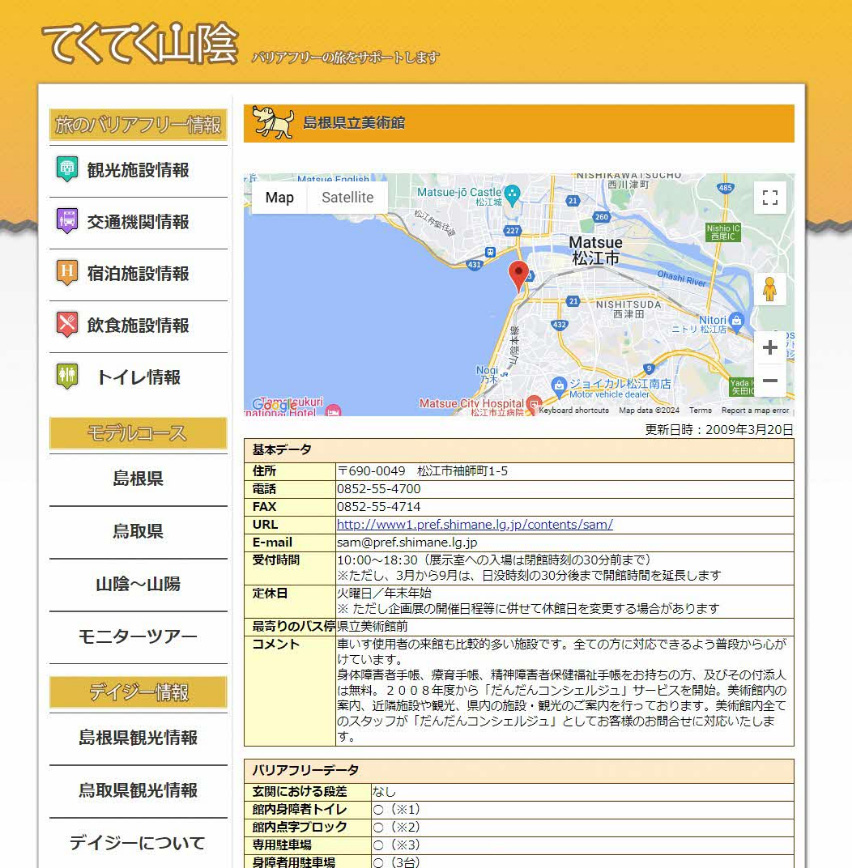
Task: Open the museum URL pref.shimane.lg.jp link
Action: pos(475,524)
